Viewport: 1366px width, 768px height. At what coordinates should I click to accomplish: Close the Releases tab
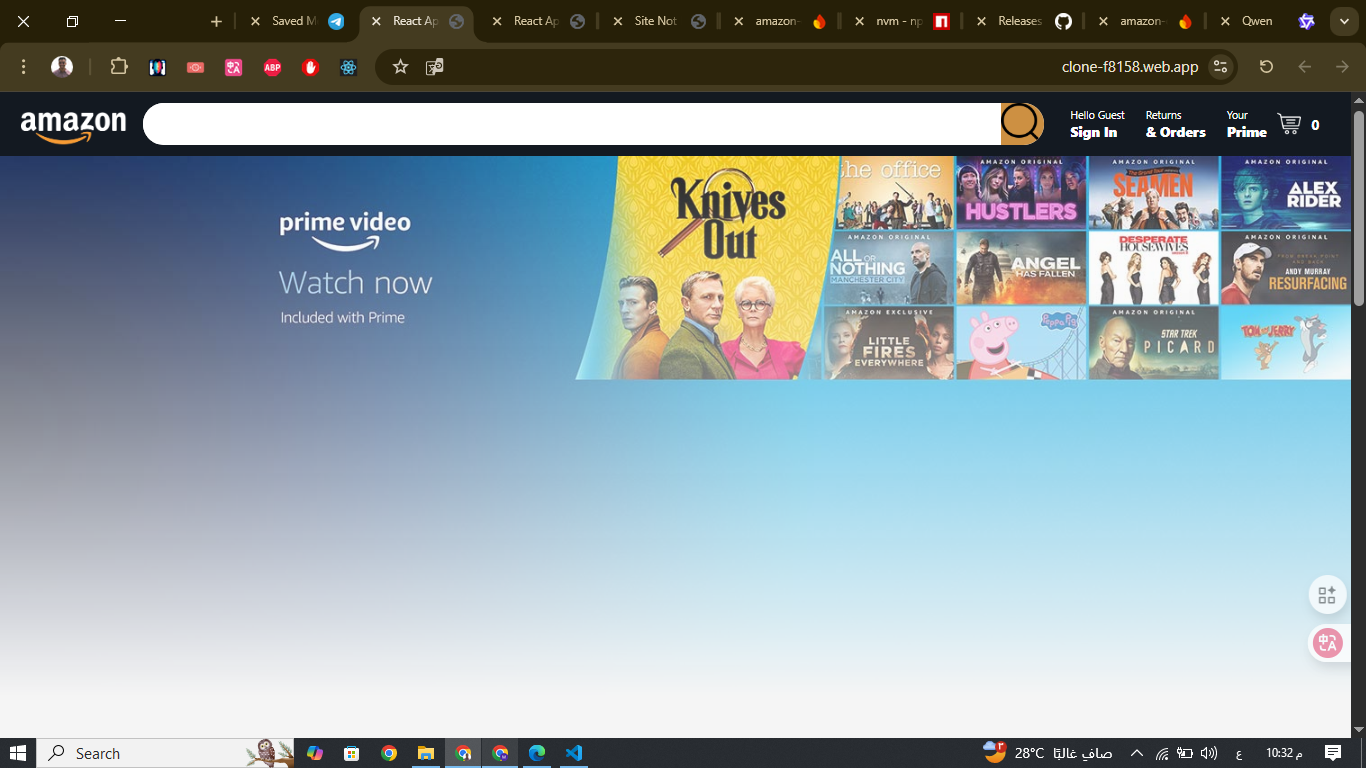(x=981, y=21)
